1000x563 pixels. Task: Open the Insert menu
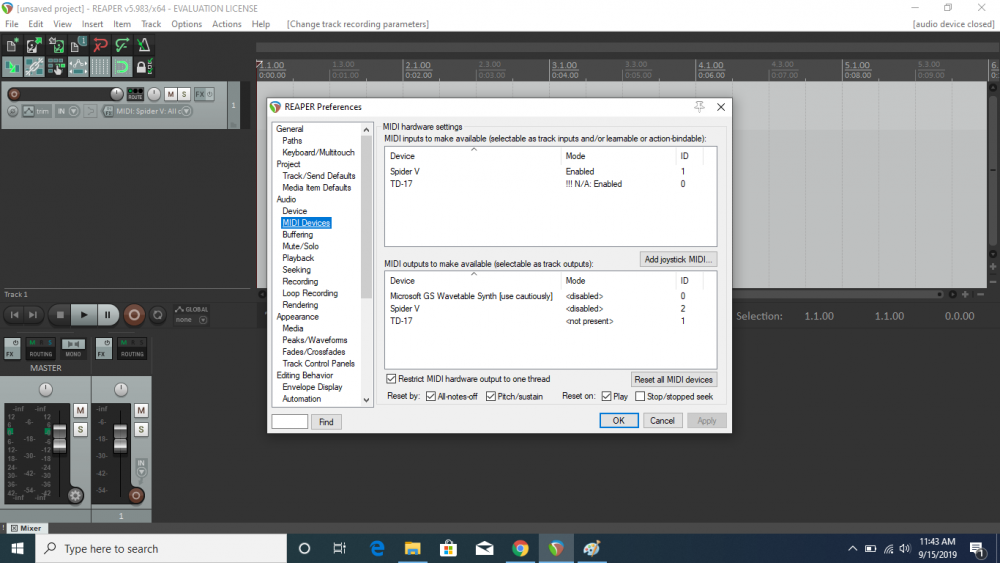pos(92,24)
